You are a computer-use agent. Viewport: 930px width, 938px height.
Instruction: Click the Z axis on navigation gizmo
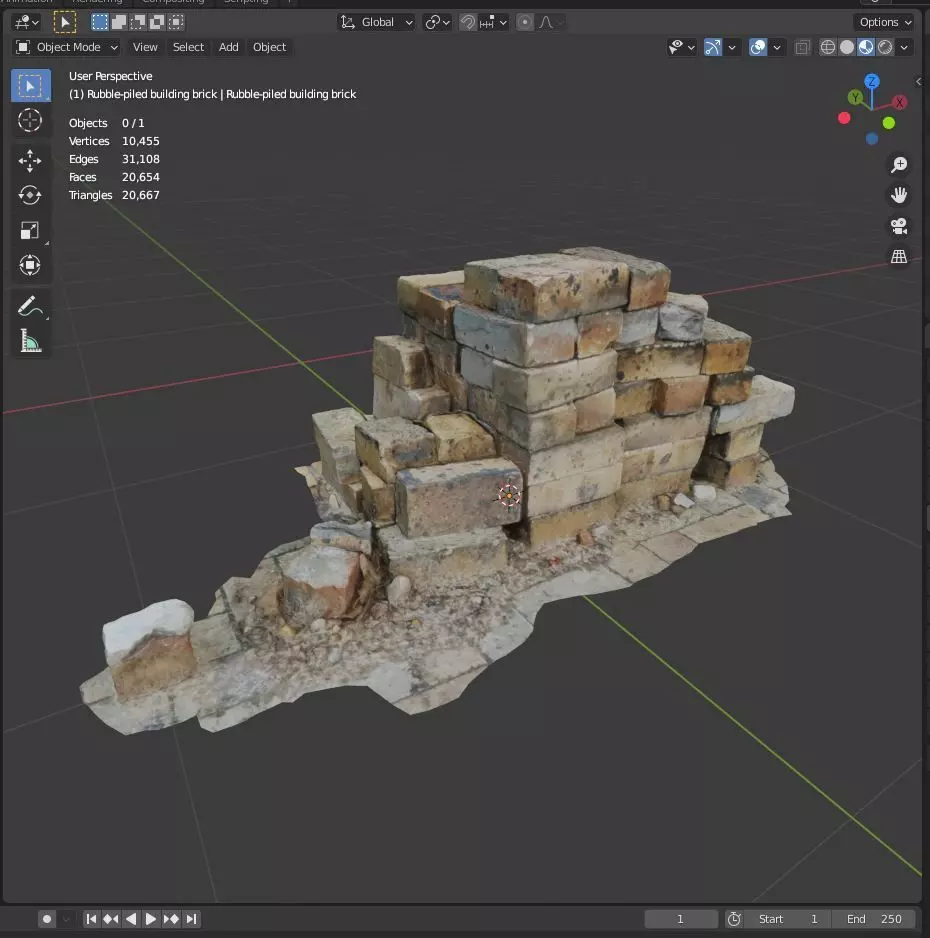[872, 81]
